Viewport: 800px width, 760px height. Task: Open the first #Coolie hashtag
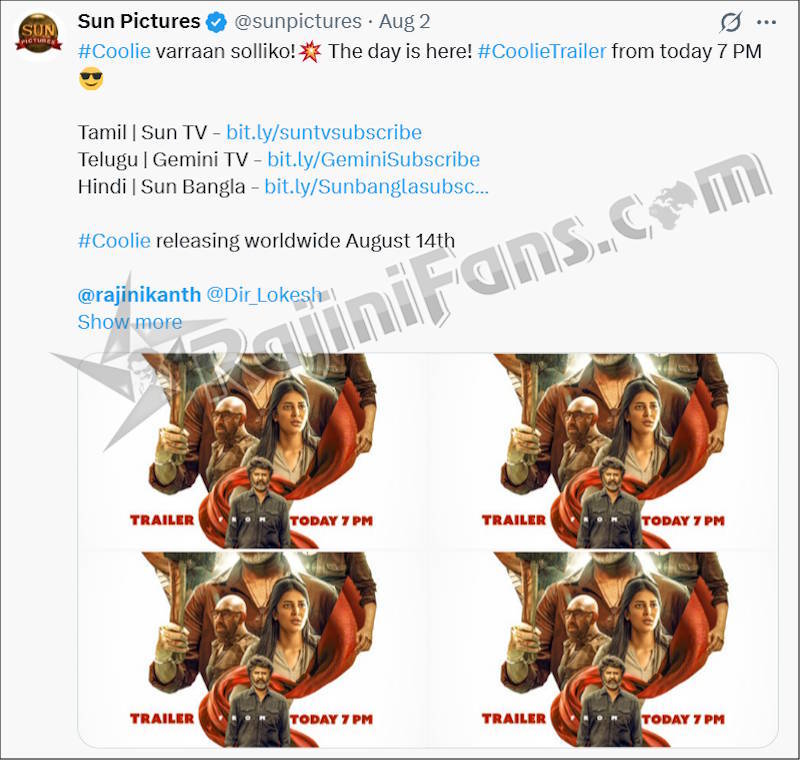click(x=114, y=52)
